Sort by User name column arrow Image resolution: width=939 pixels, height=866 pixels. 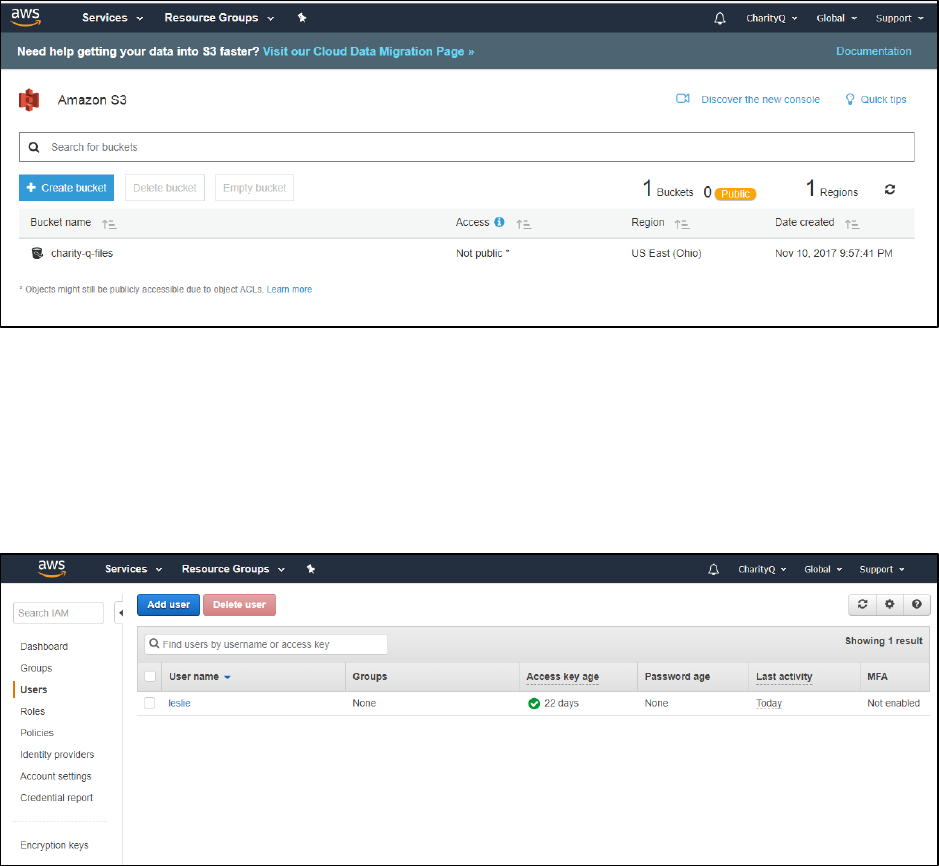(x=228, y=677)
